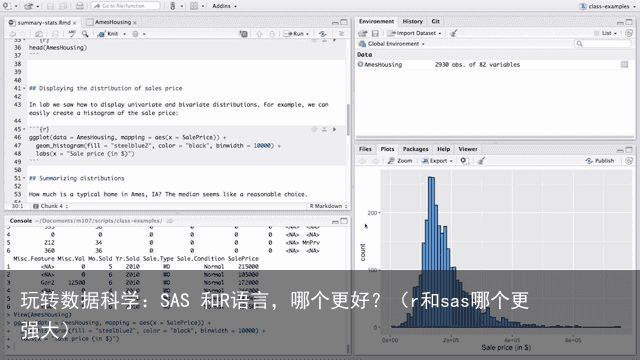
Task: Switch to the Packages tab
Action: point(416,149)
